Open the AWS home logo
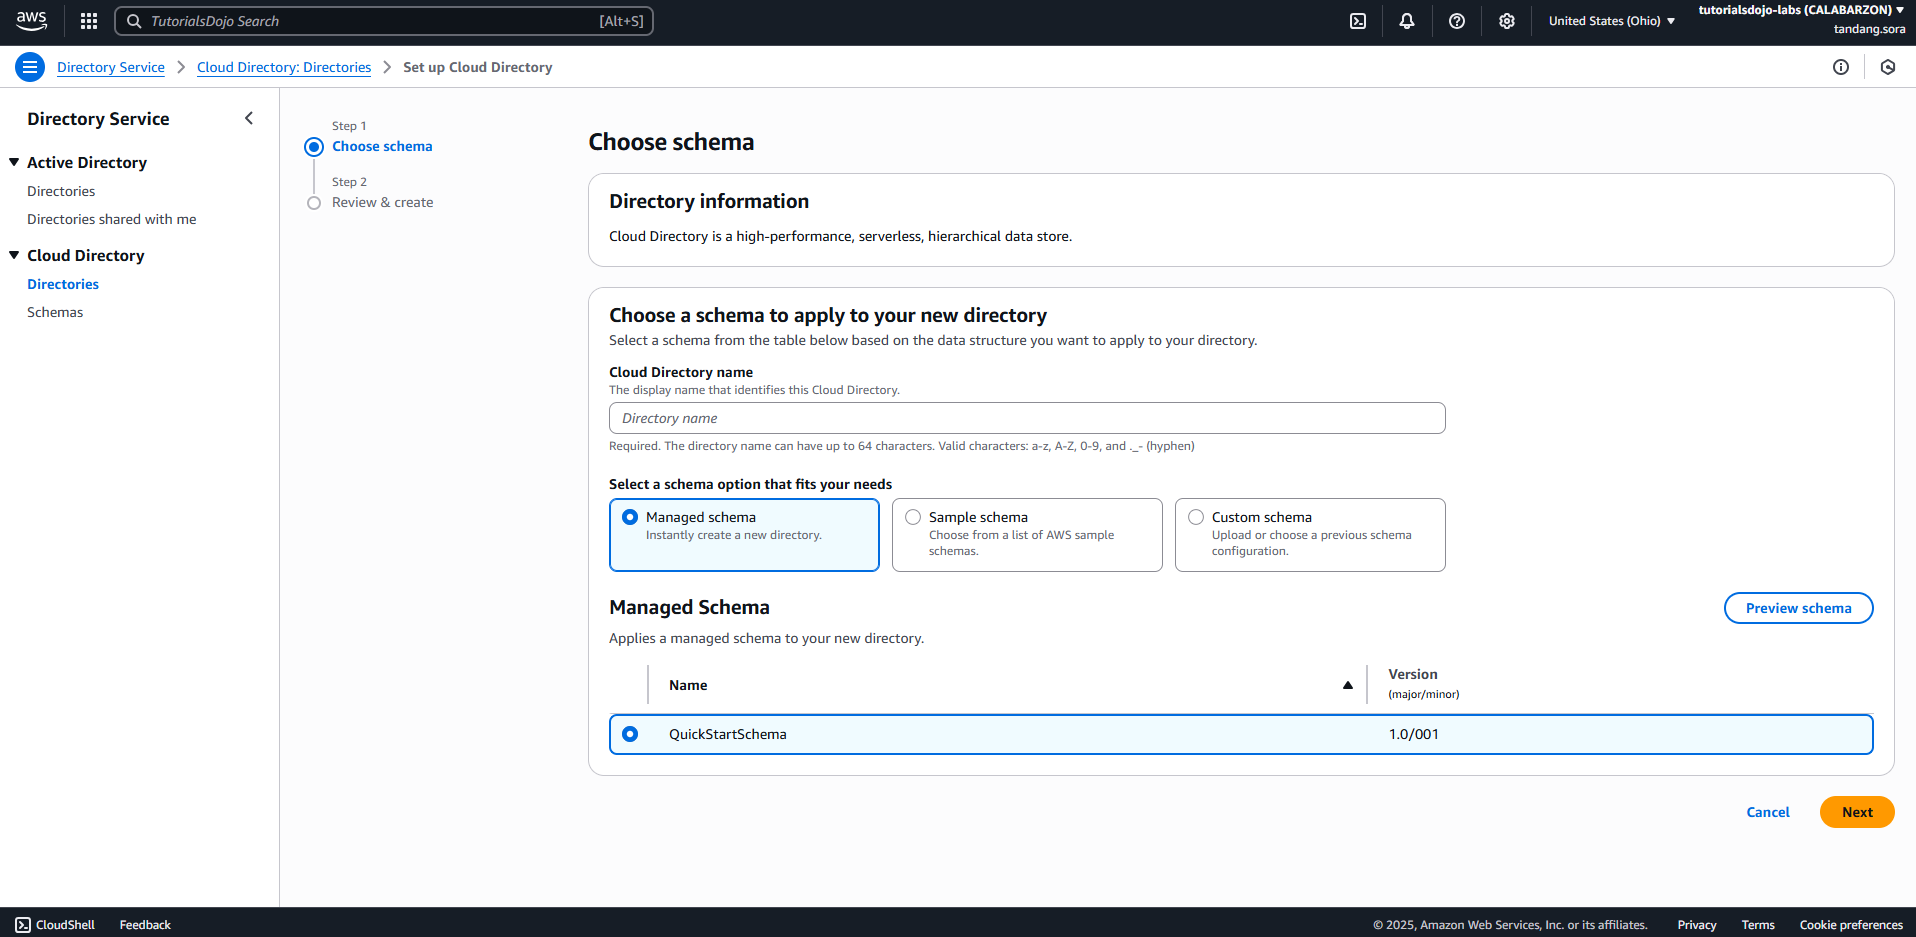The image size is (1916, 937). (x=31, y=21)
